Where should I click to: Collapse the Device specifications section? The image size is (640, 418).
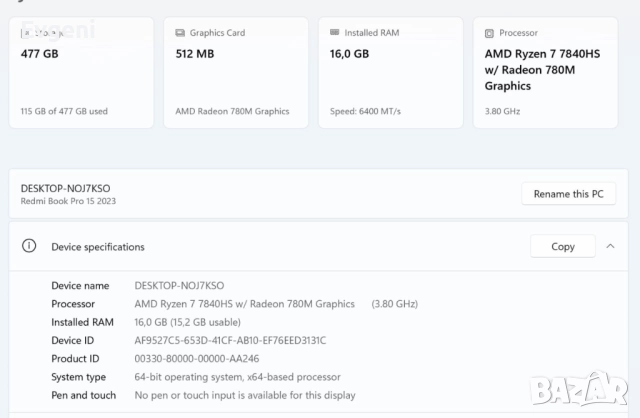pos(610,246)
